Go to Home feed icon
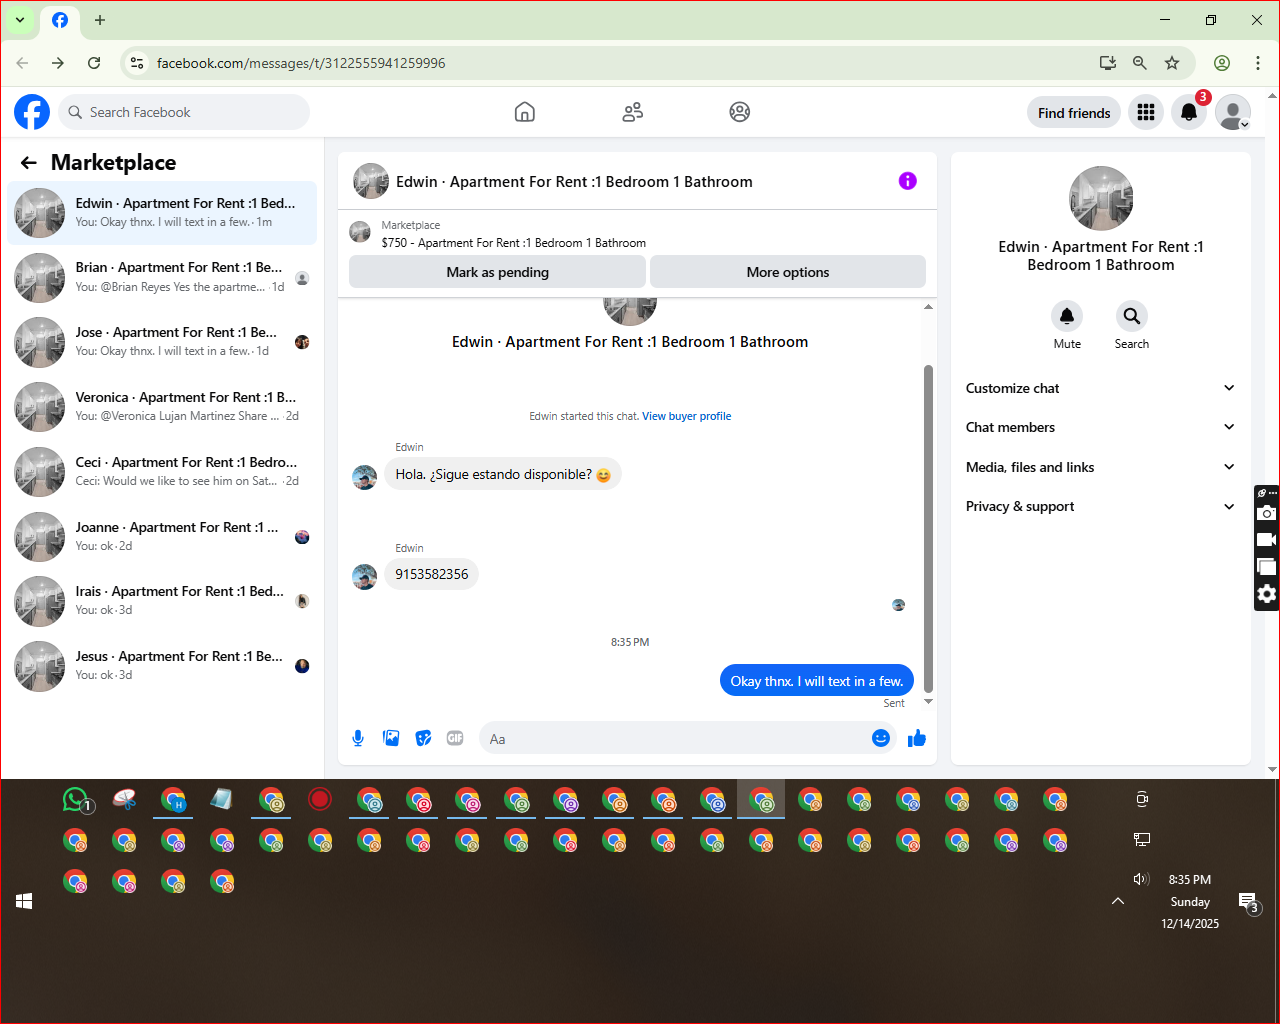1280x1024 pixels. point(525,112)
